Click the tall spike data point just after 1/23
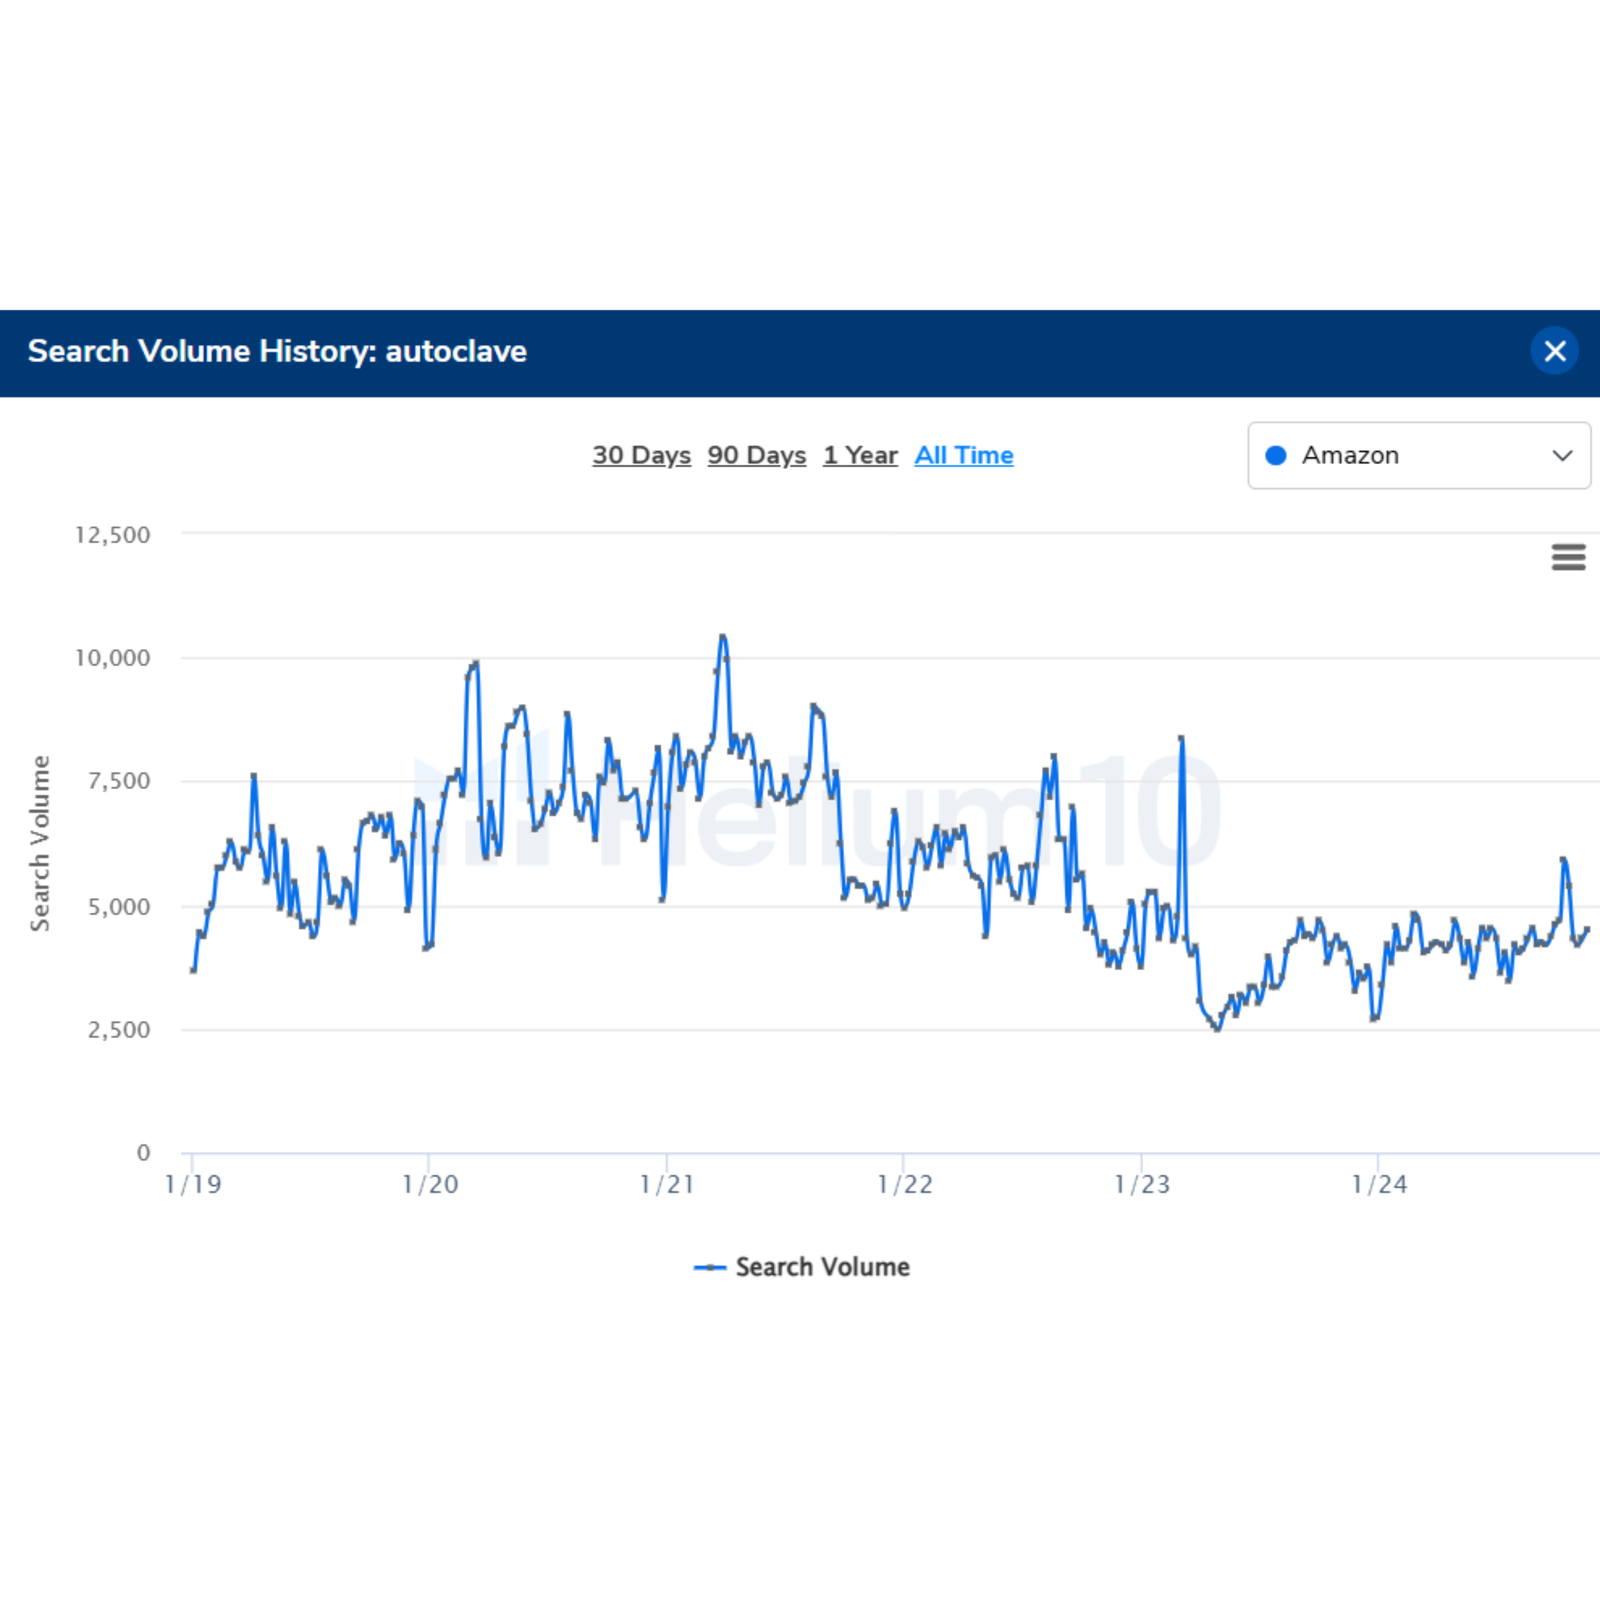Screen dimensions: 1600x1600 click(x=1182, y=739)
